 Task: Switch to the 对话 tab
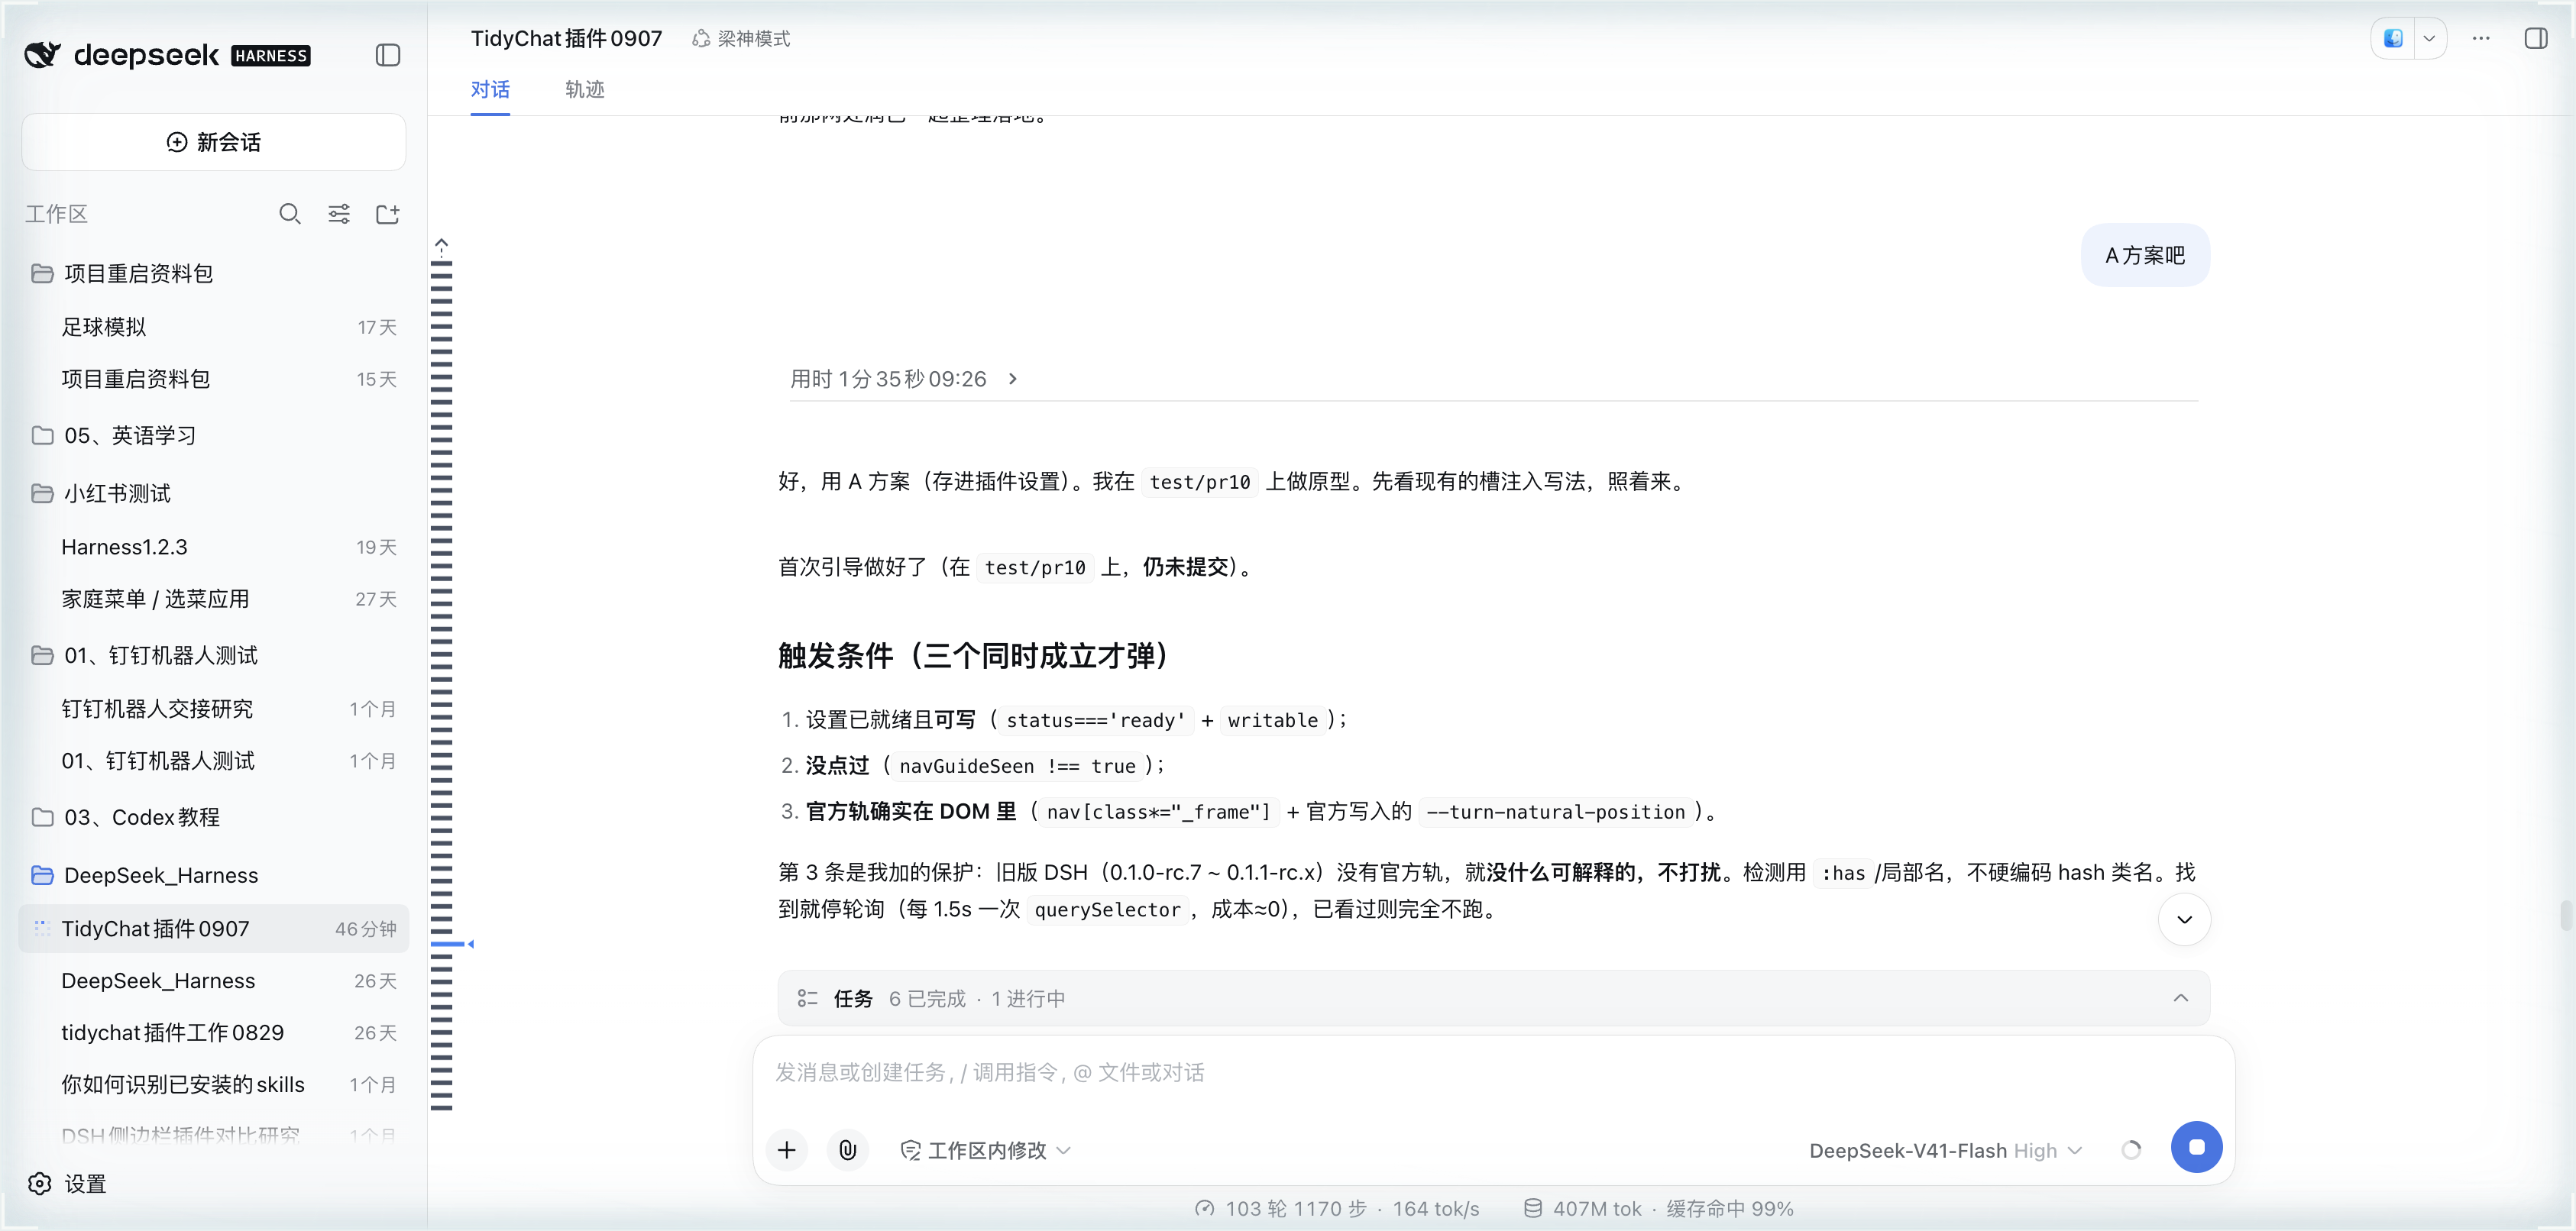point(490,90)
